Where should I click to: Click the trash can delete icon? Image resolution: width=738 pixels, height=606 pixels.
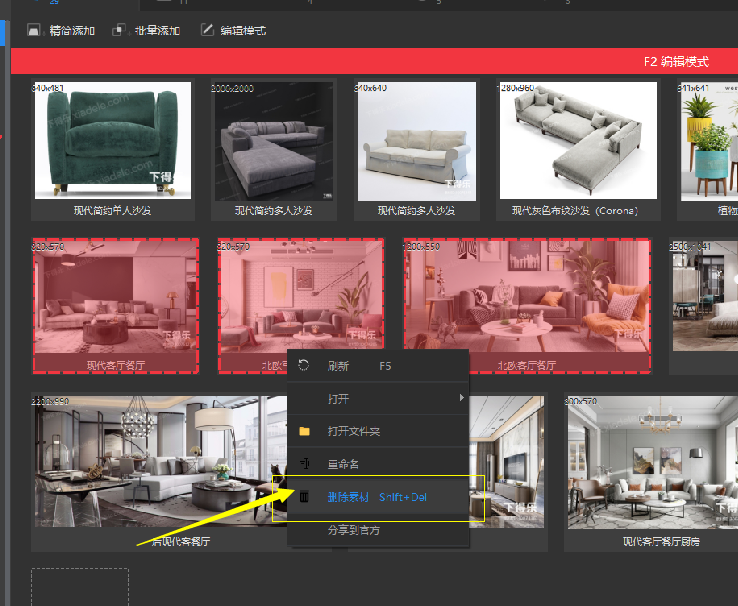coord(304,497)
